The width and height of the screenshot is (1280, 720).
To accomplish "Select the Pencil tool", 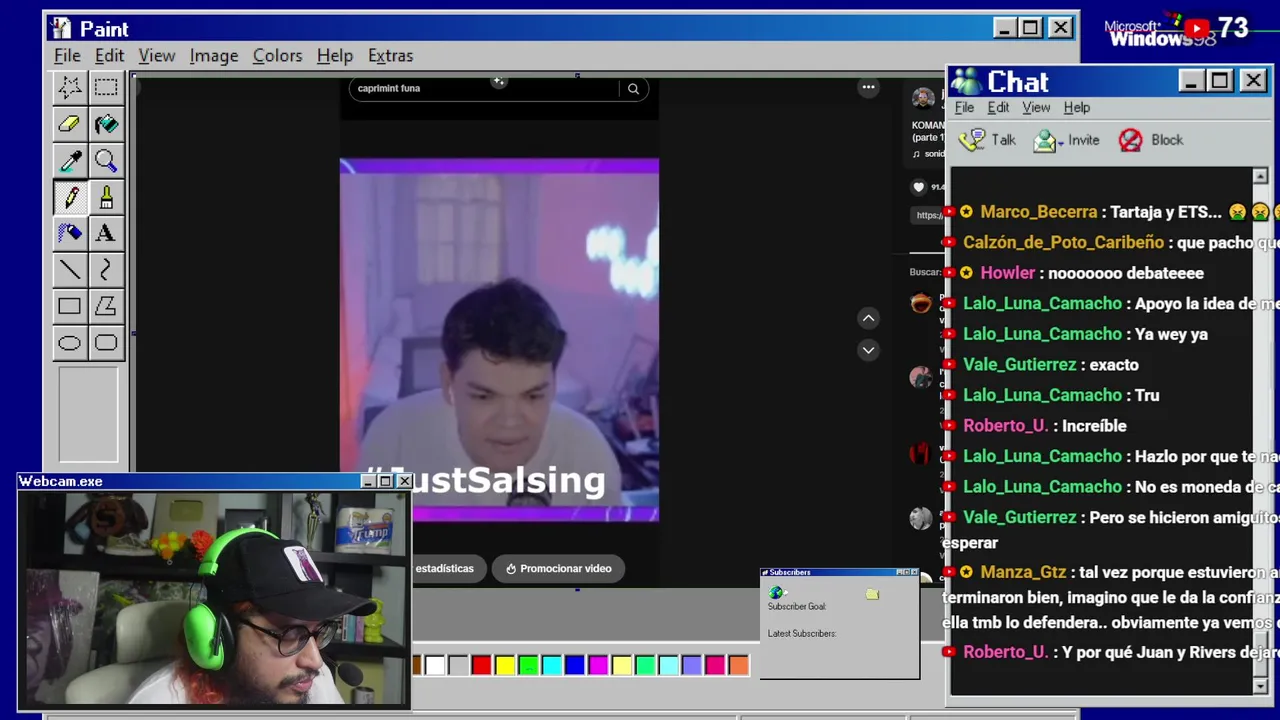I will coord(69,197).
